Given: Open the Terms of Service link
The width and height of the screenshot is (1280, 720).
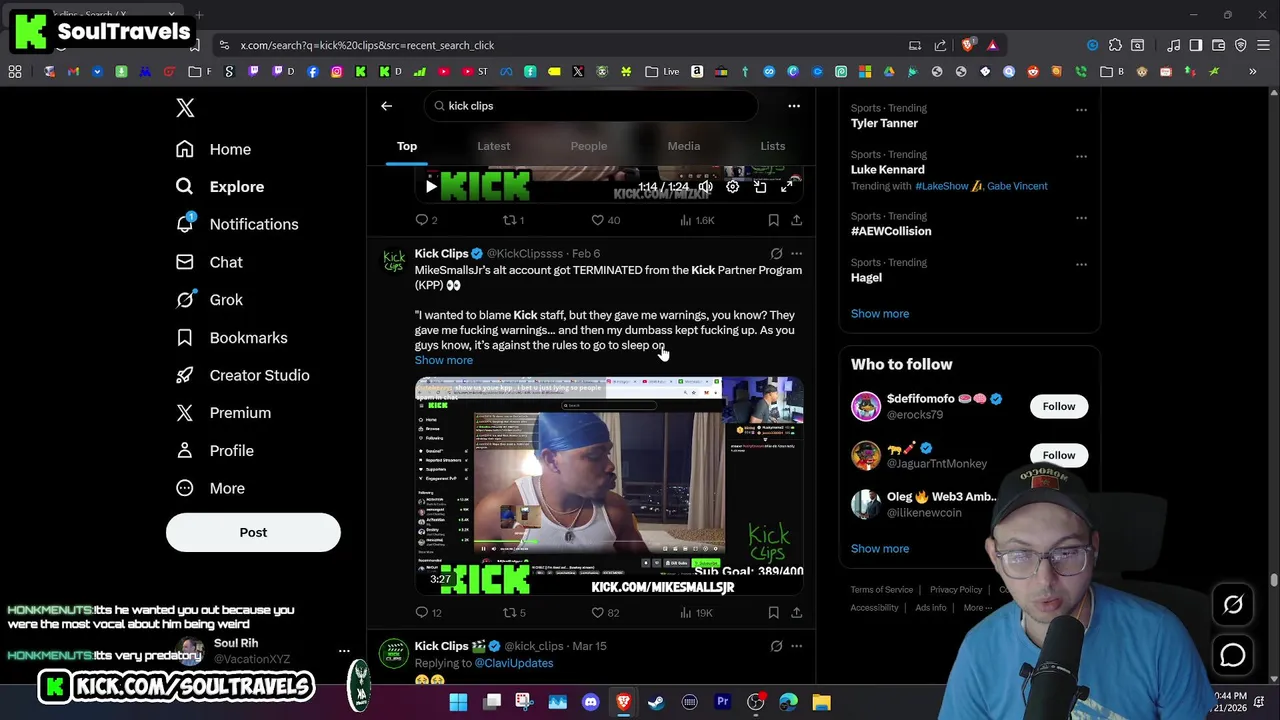Looking at the screenshot, I should click(x=882, y=590).
